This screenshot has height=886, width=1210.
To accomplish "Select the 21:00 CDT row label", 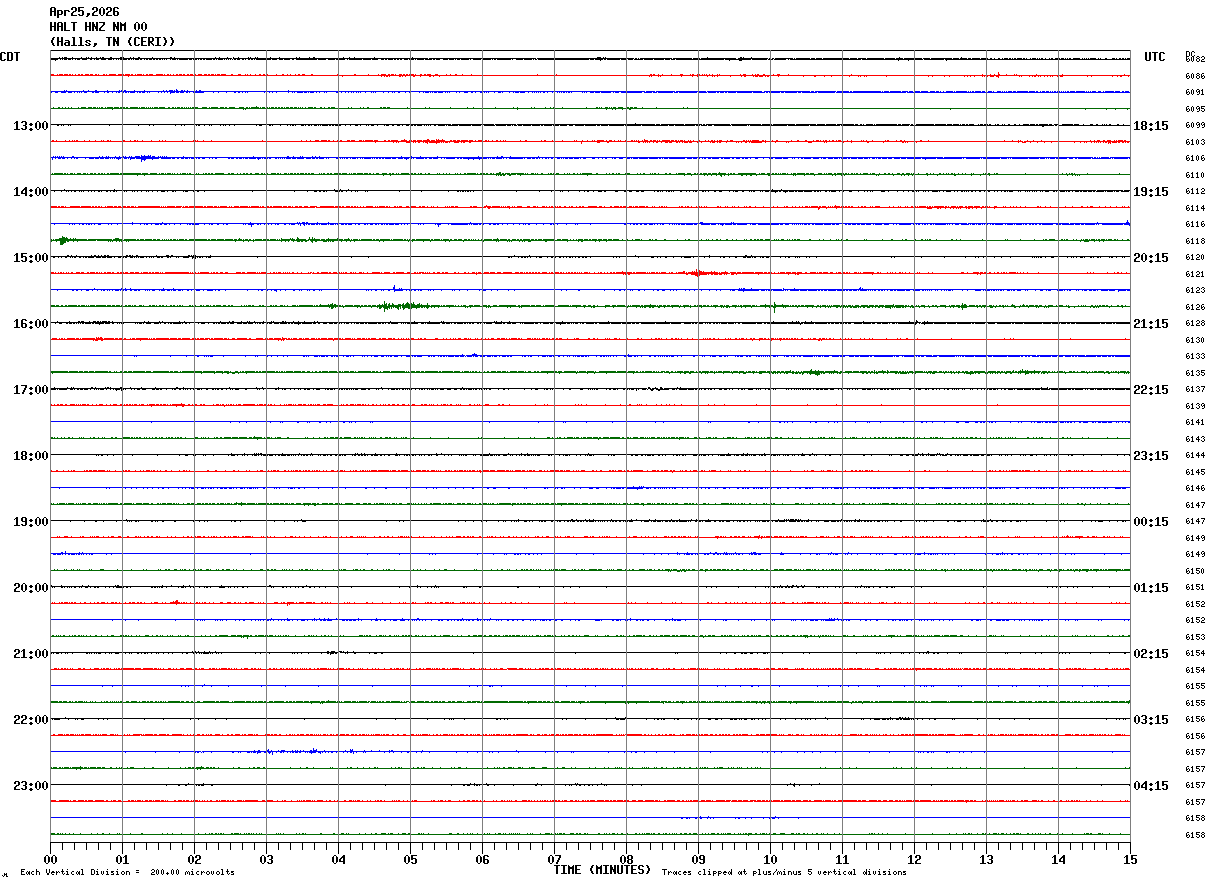I will pyautogui.click(x=31, y=654).
